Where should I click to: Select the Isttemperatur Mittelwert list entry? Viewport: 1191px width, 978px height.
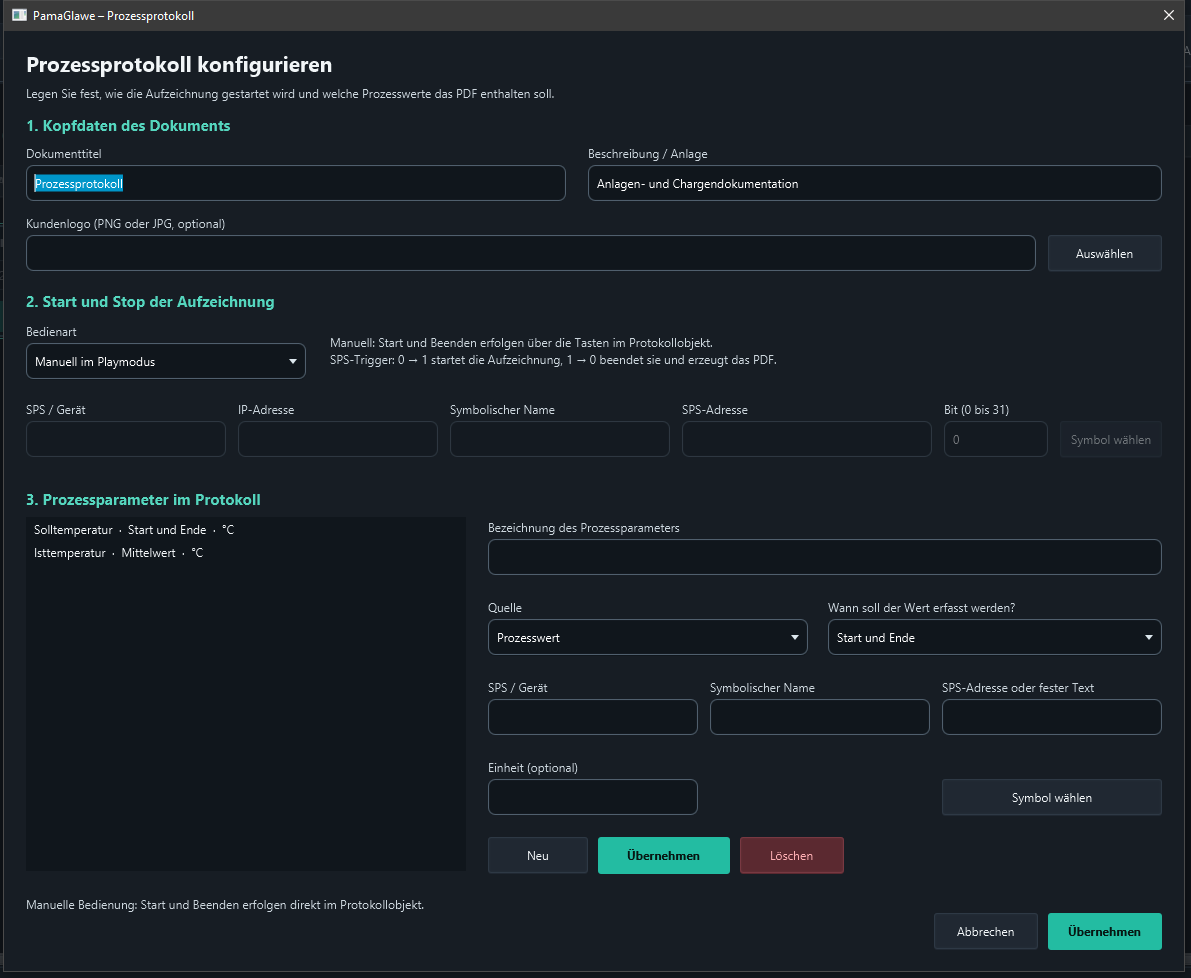[x=245, y=553]
